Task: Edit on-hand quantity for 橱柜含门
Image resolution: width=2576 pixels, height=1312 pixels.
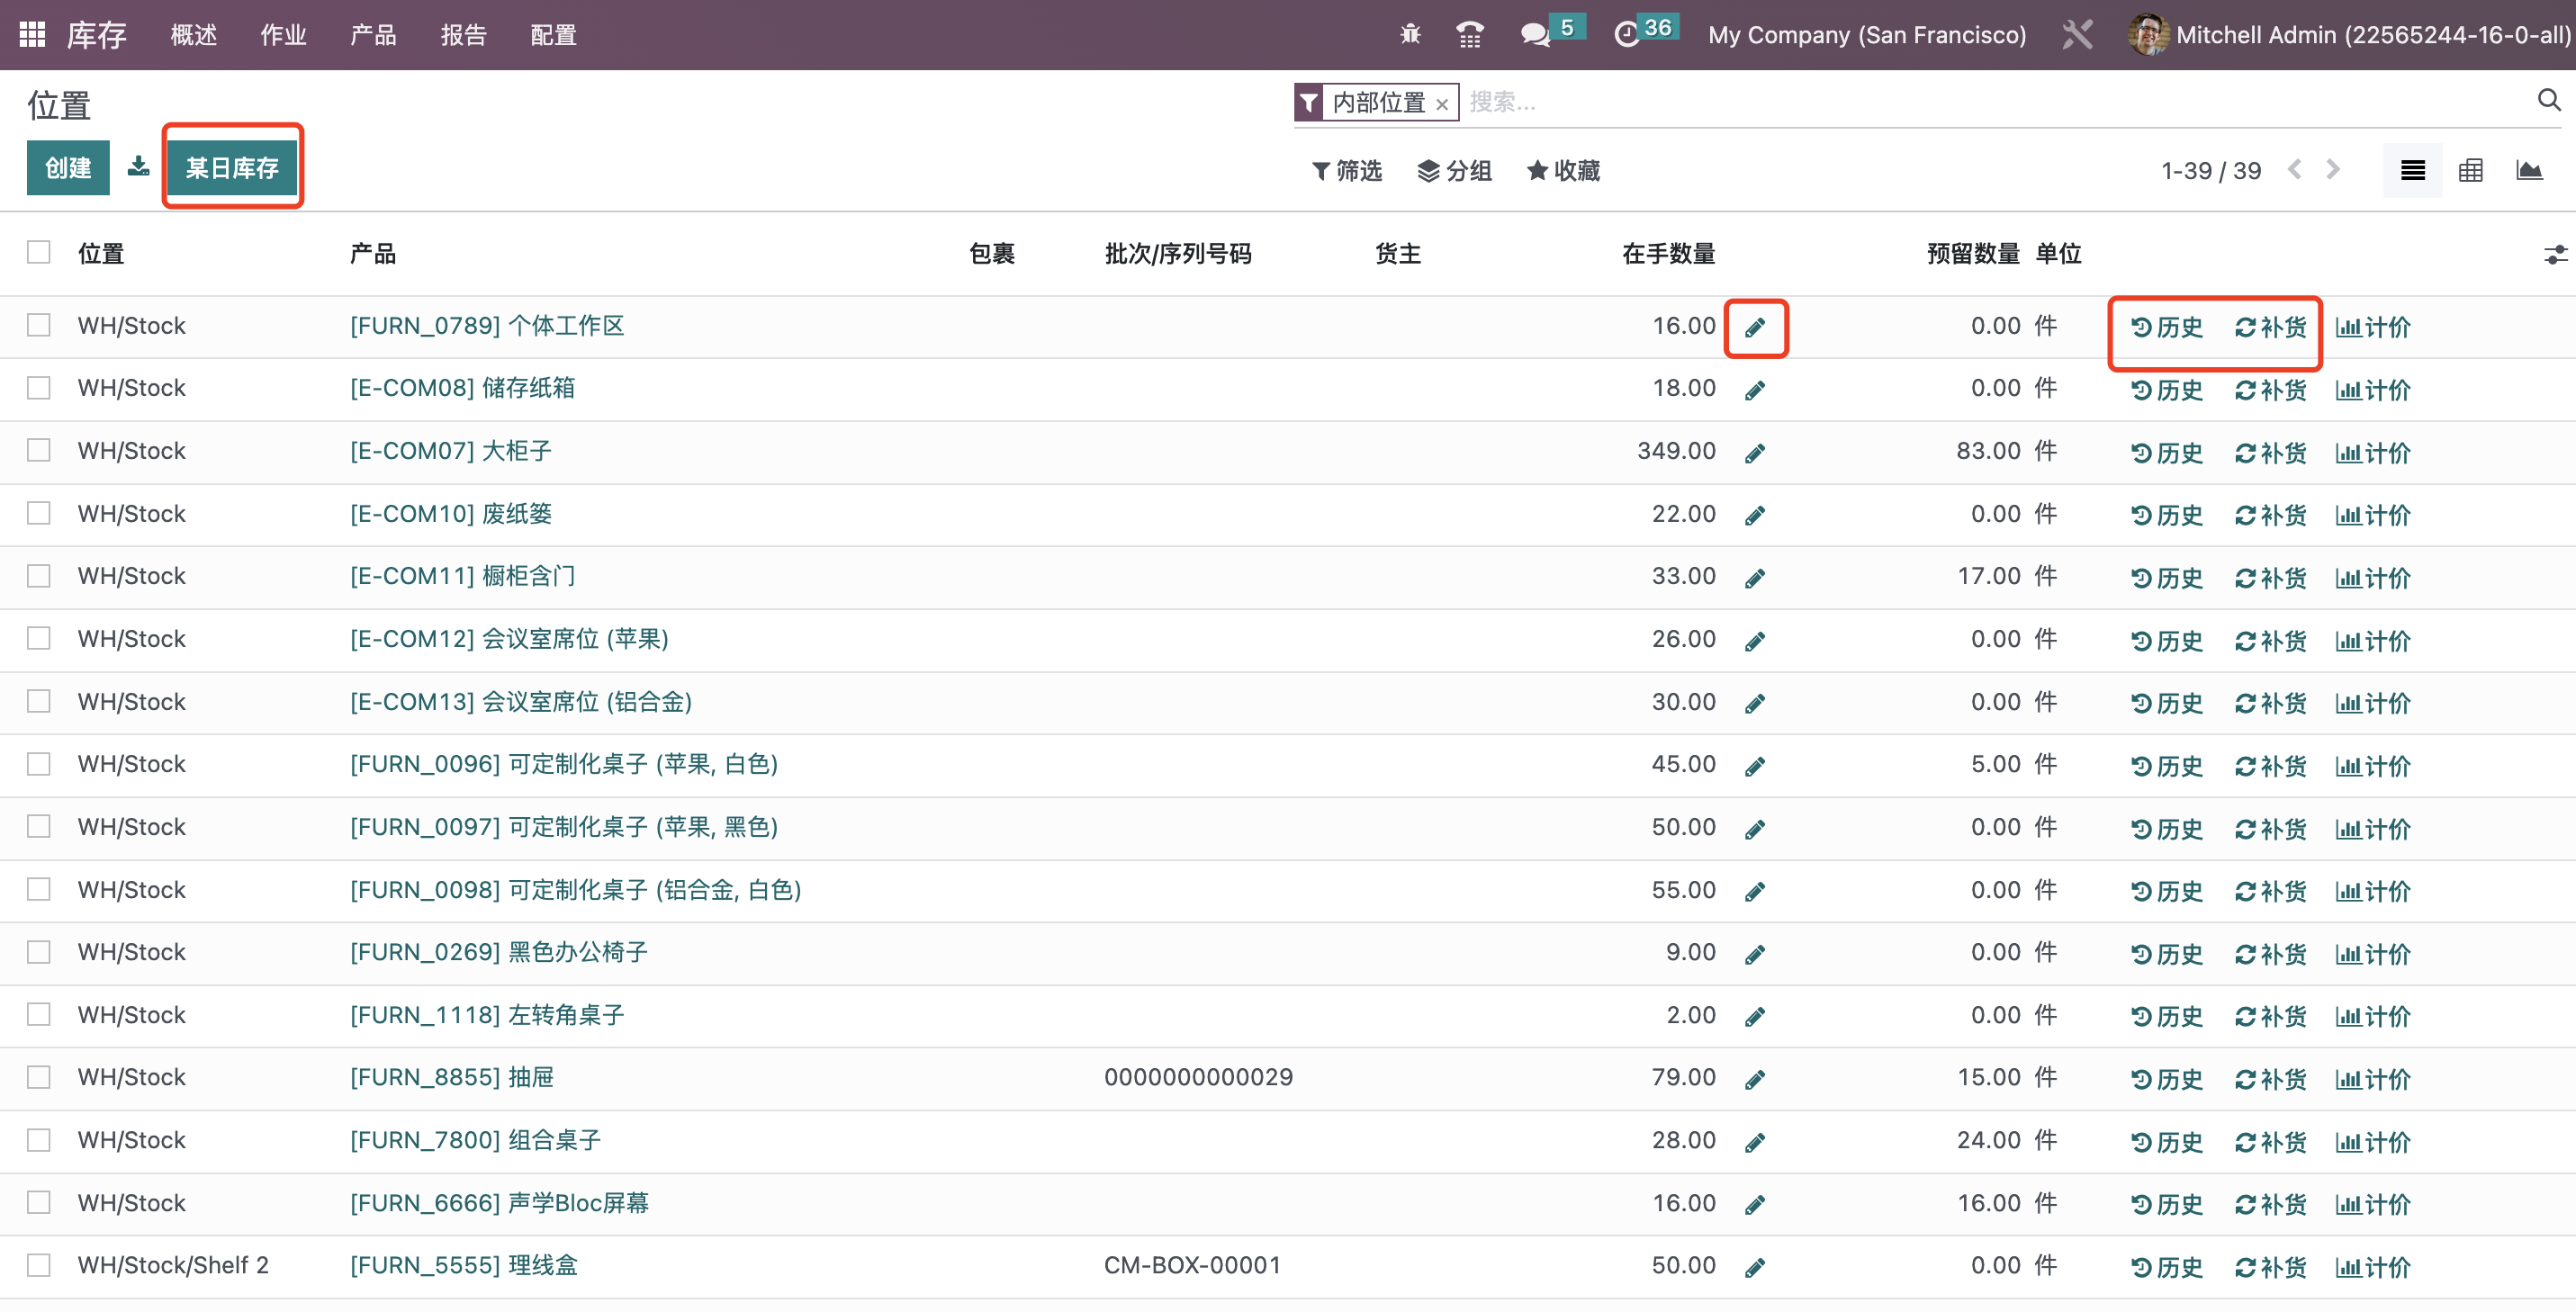Action: click(1755, 578)
